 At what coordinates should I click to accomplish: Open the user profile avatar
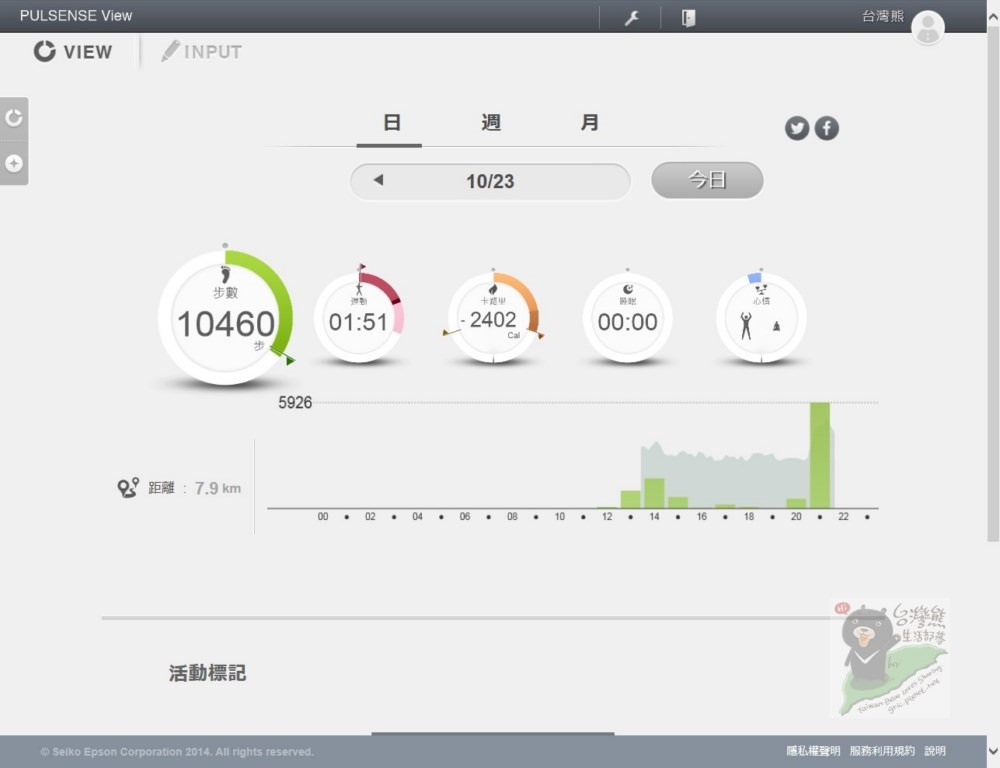(x=927, y=28)
